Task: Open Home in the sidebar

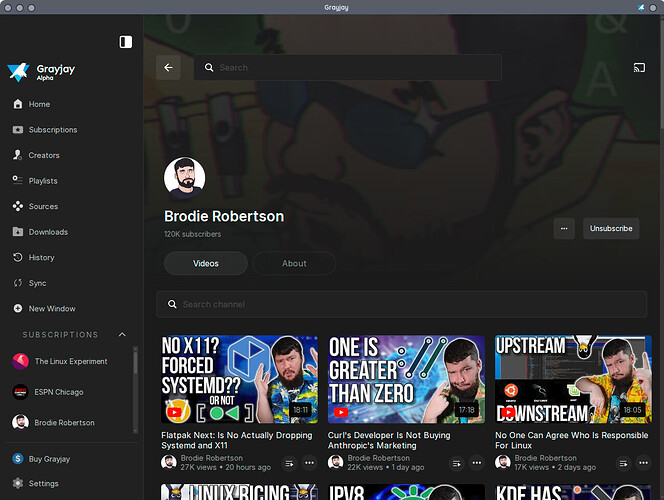Action: (39, 104)
